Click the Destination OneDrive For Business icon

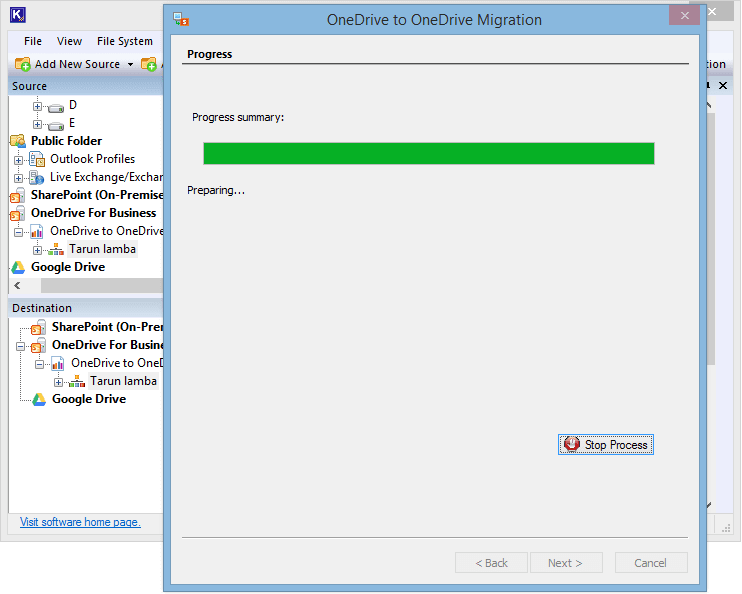coord(38,346)
